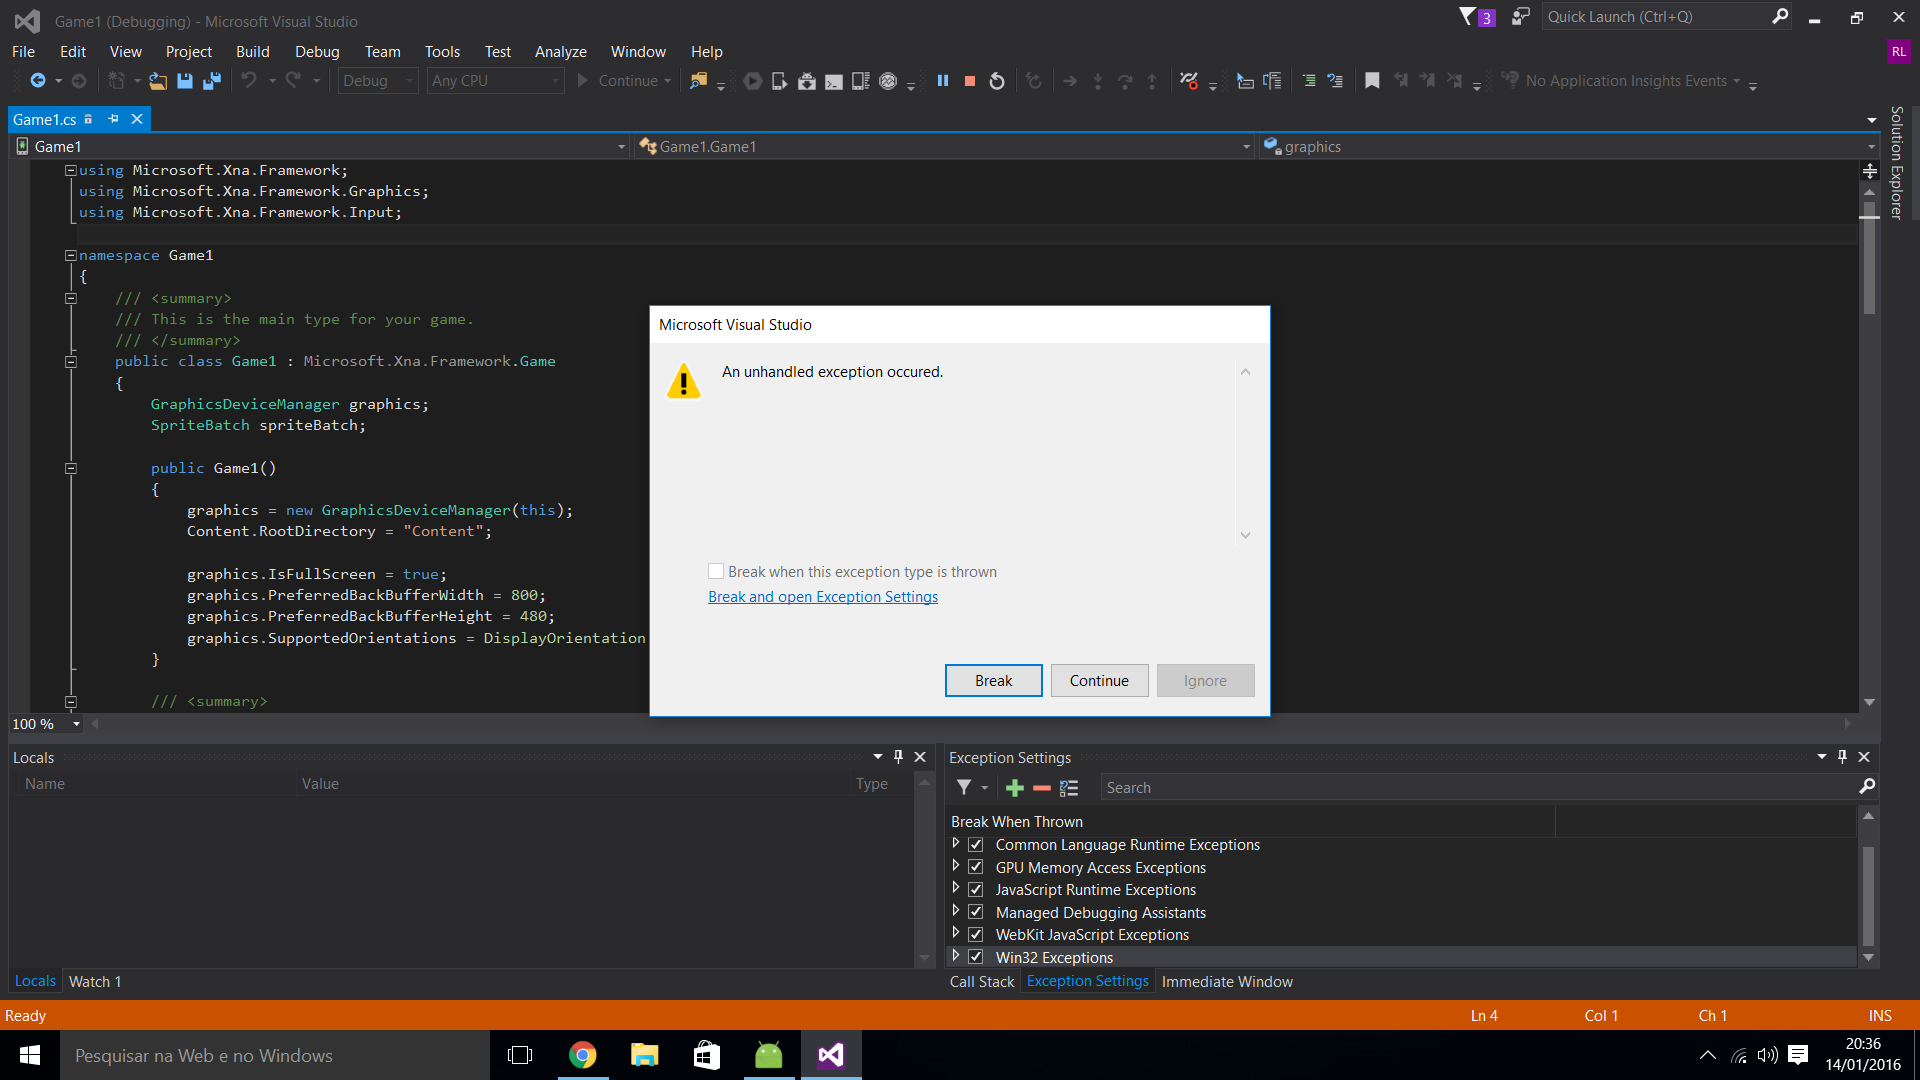The image size is (1920, 1080).
Task: Pin the Exception Settings panel
Action: point(1842,757)
